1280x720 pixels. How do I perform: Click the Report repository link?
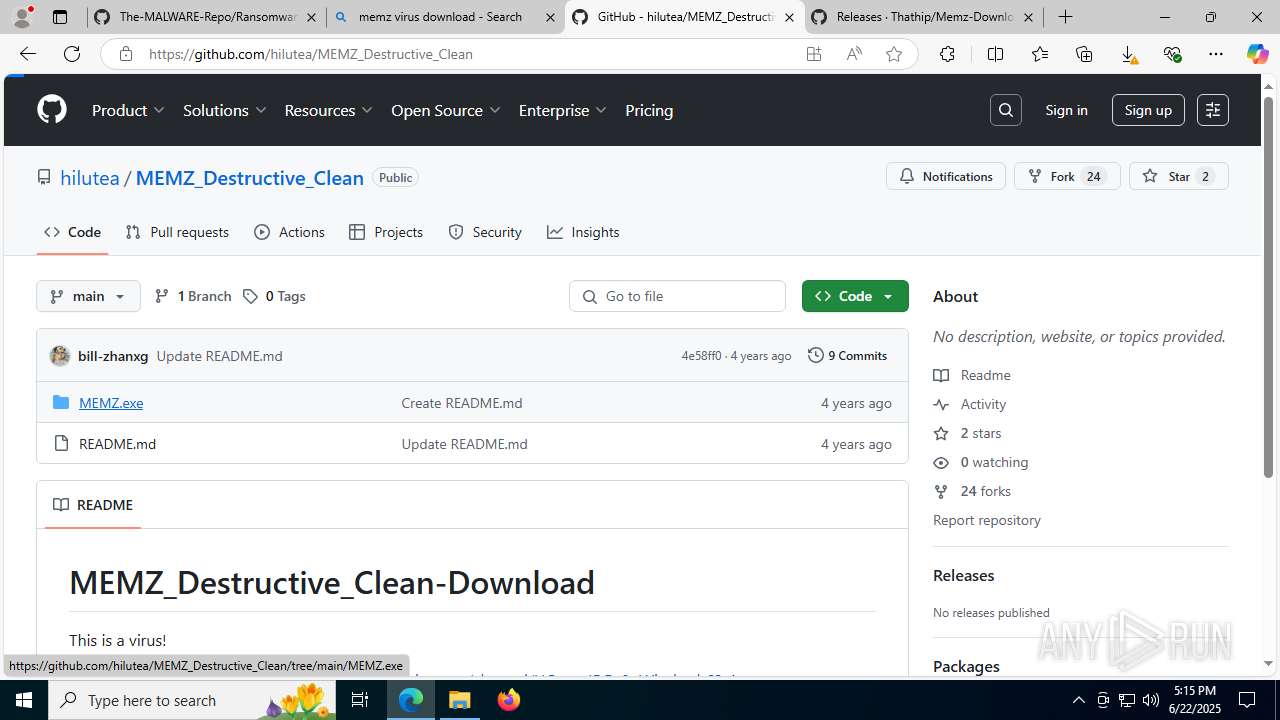click(987, 520)
